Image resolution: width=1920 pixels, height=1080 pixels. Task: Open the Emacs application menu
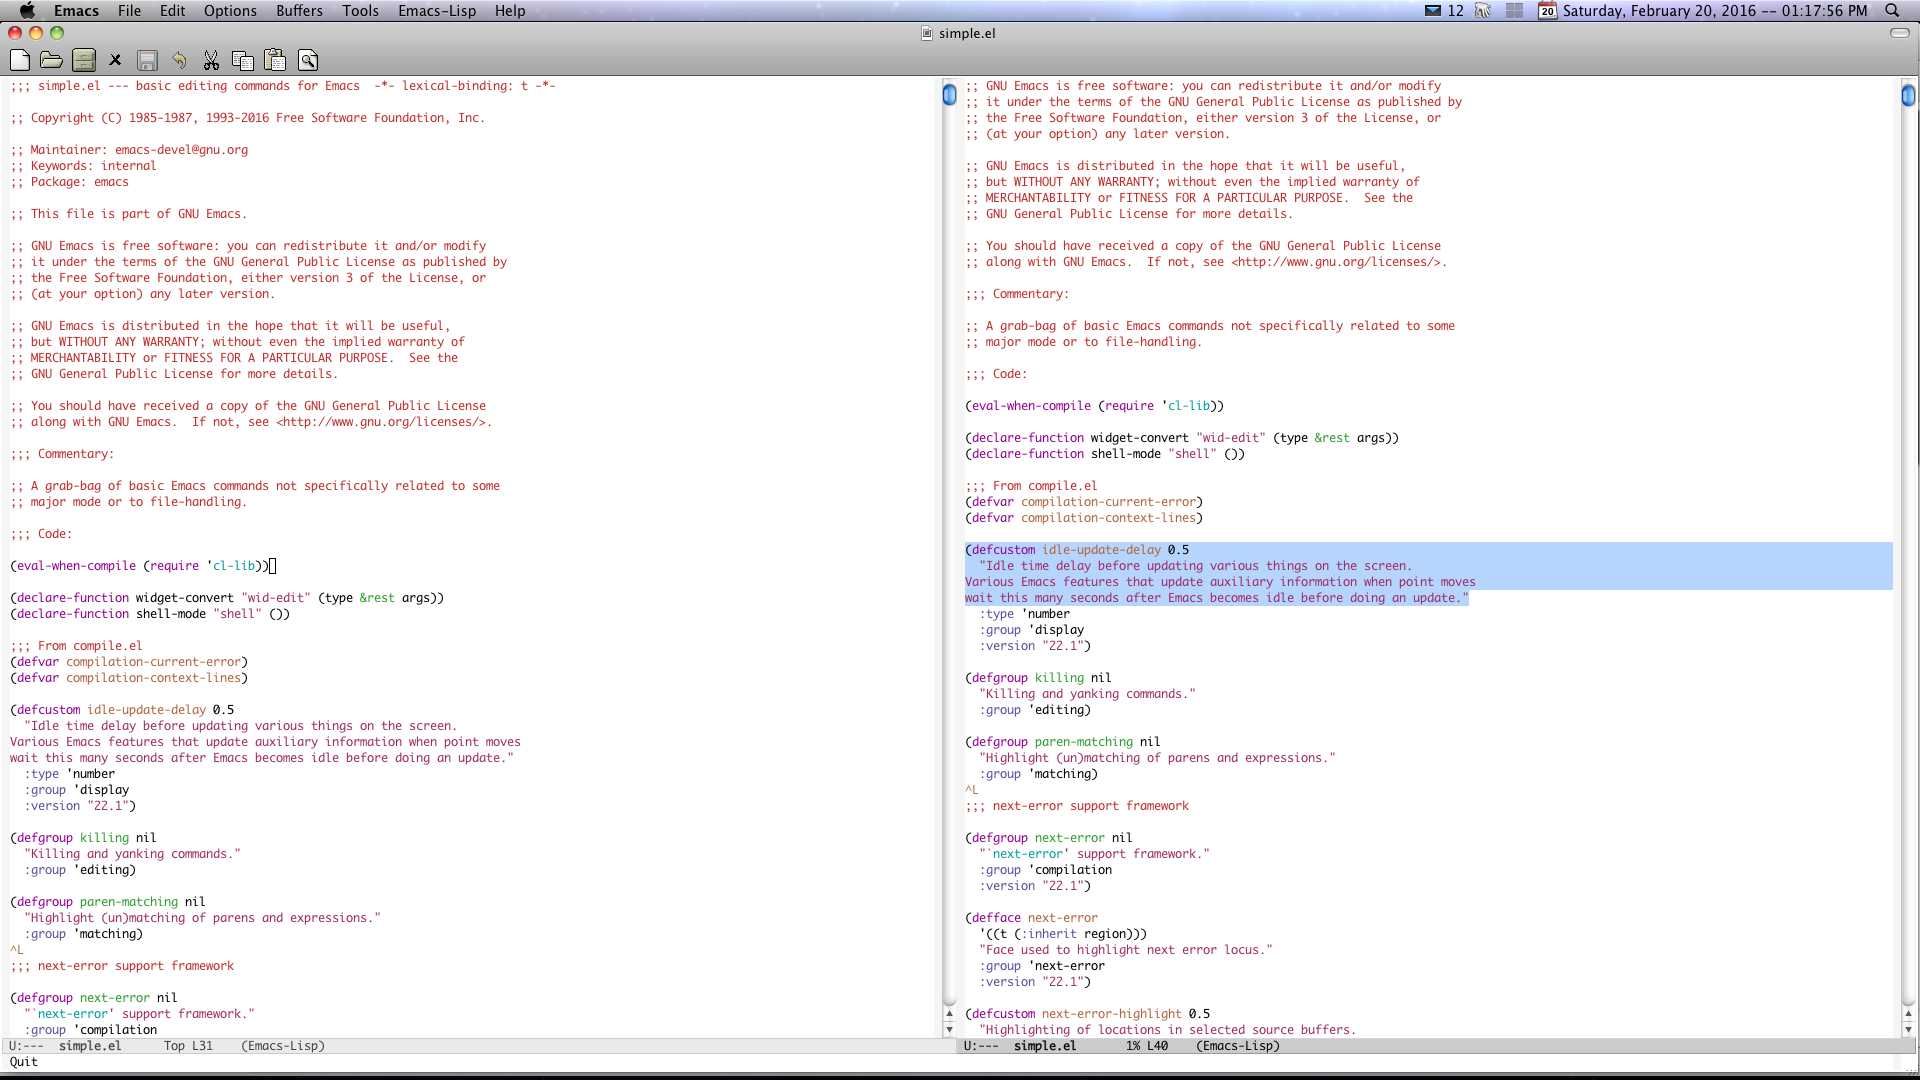coord(76,10)
